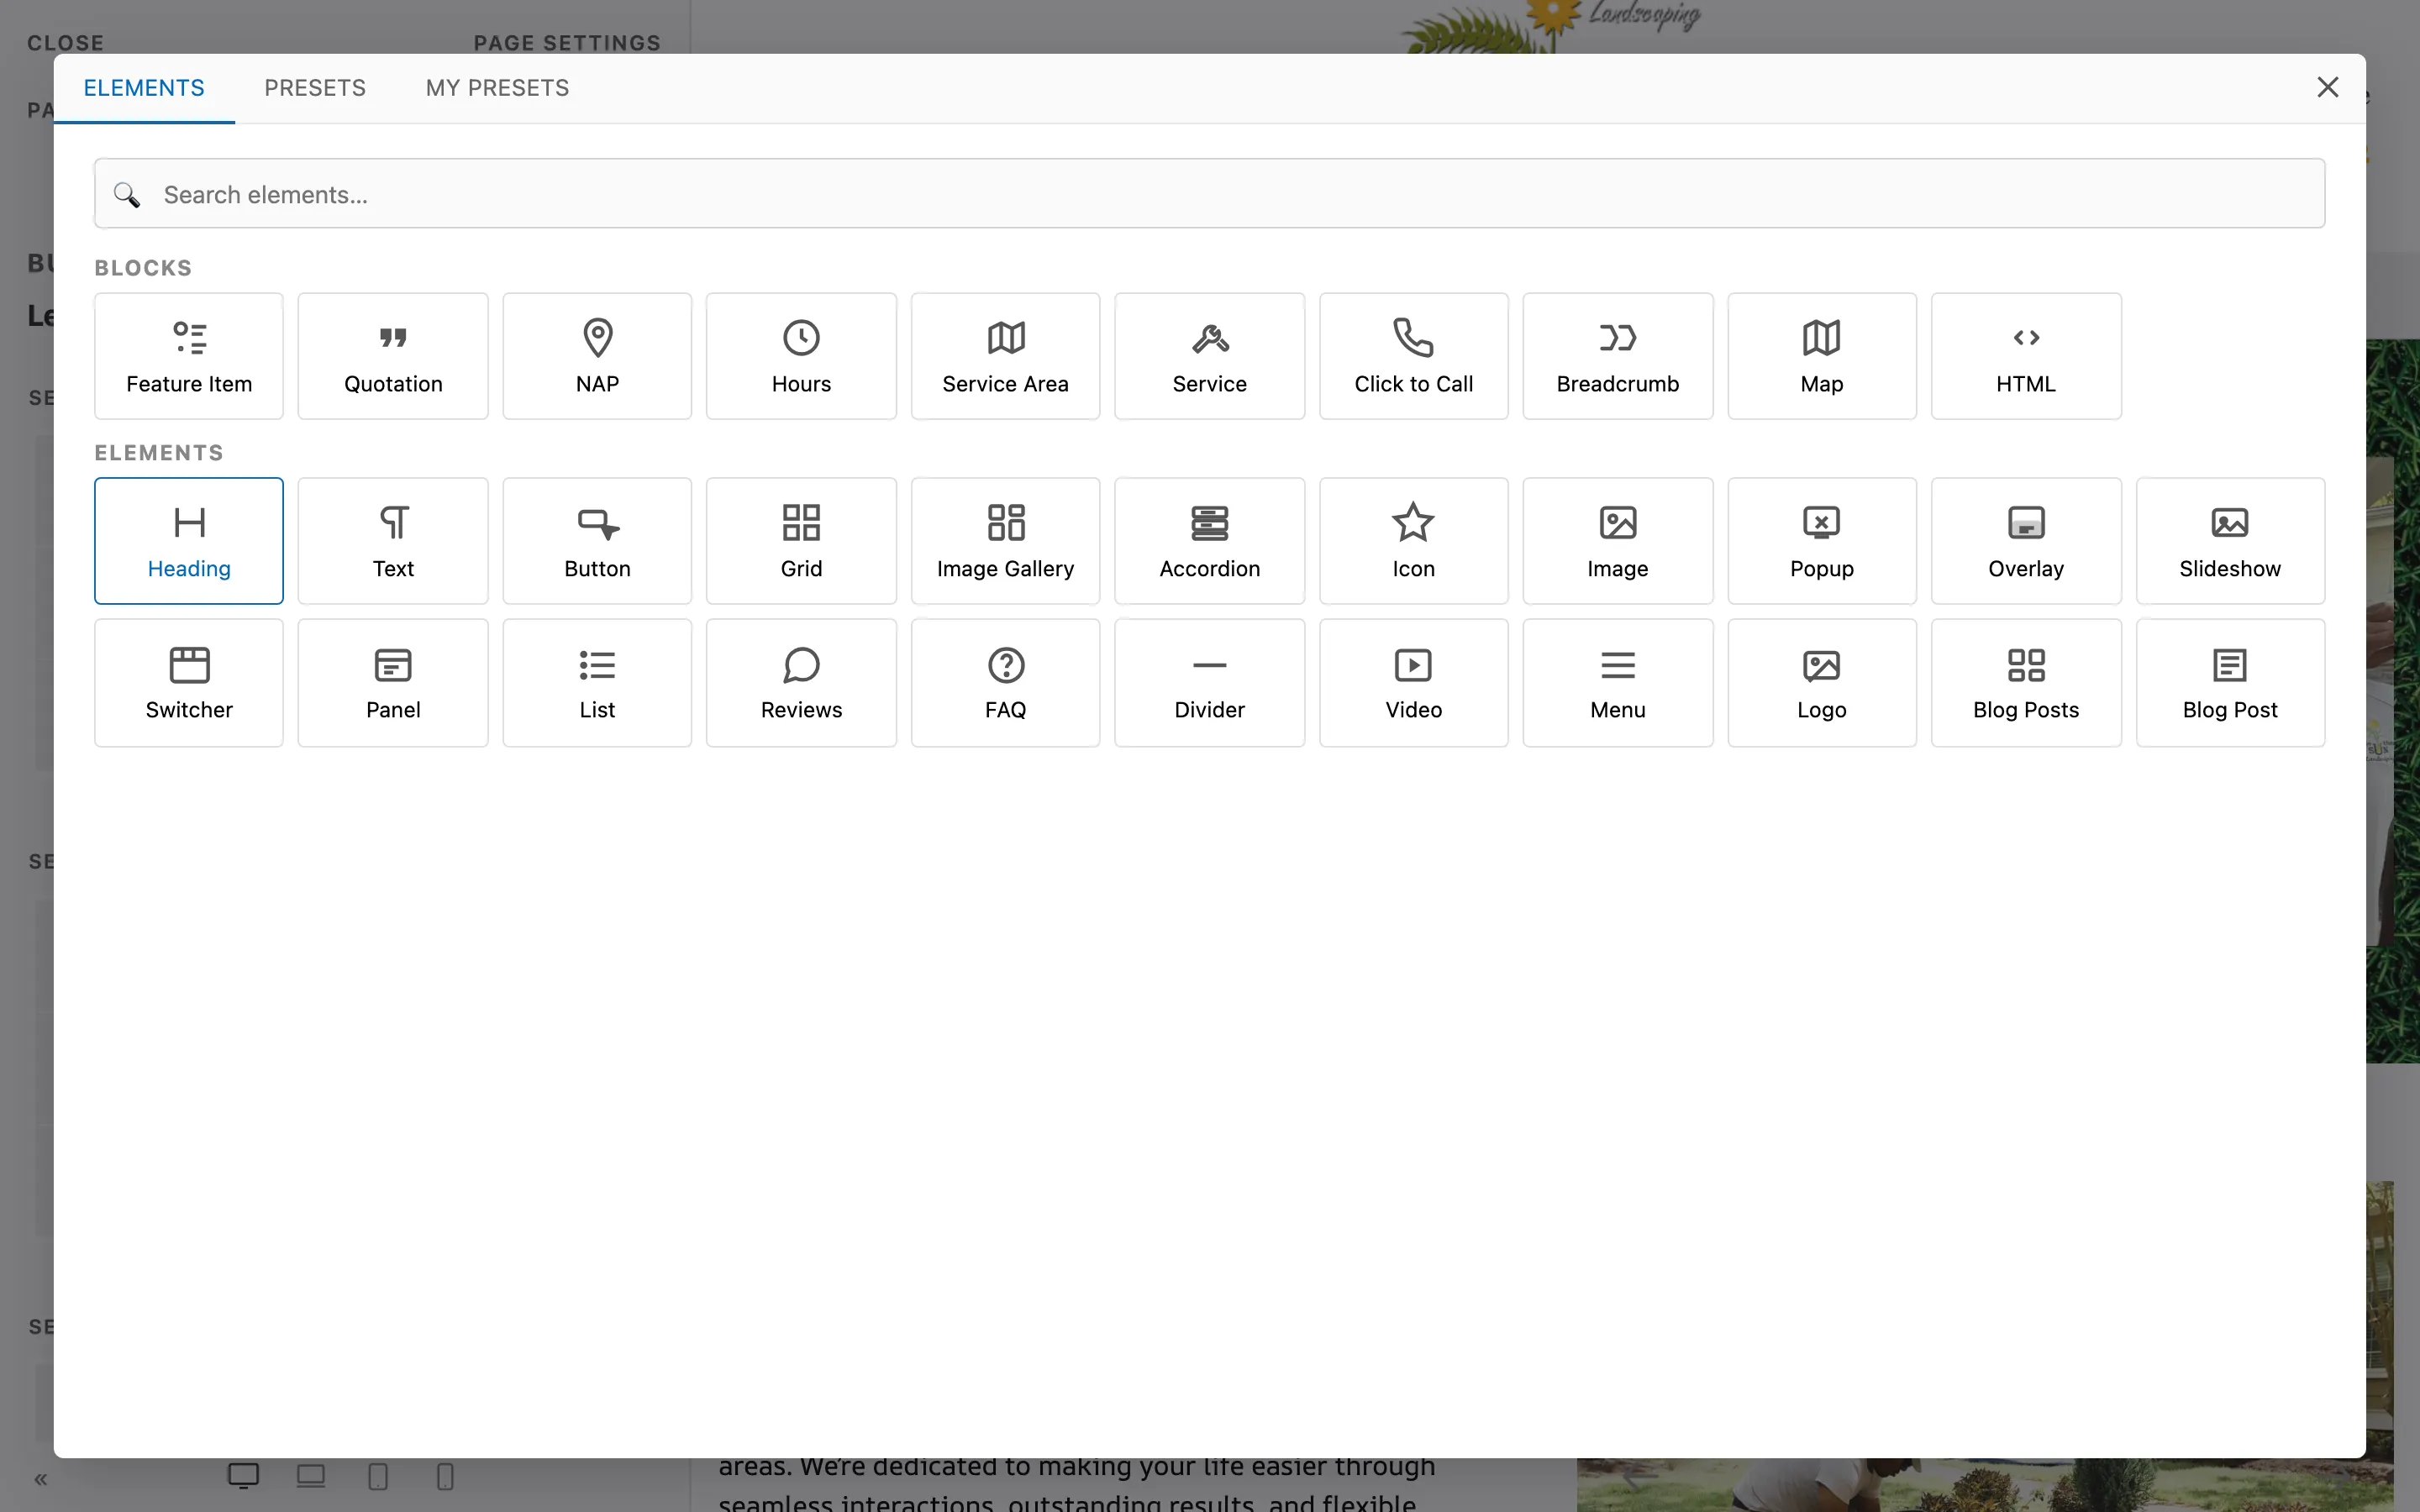The height and width of the screenshot is (1512, 2420).
Task: Insert a Slideshow element
Action: tap(2230, 541)
